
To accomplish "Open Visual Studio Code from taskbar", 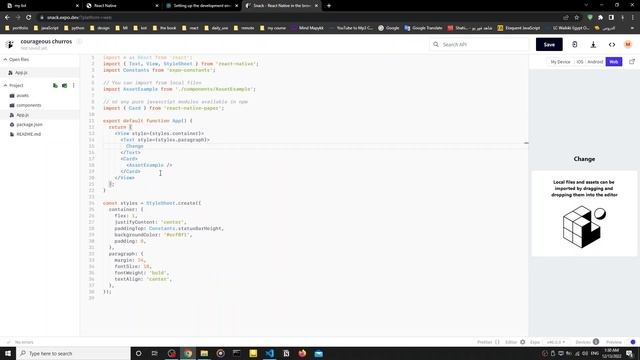I will [269, 353].
